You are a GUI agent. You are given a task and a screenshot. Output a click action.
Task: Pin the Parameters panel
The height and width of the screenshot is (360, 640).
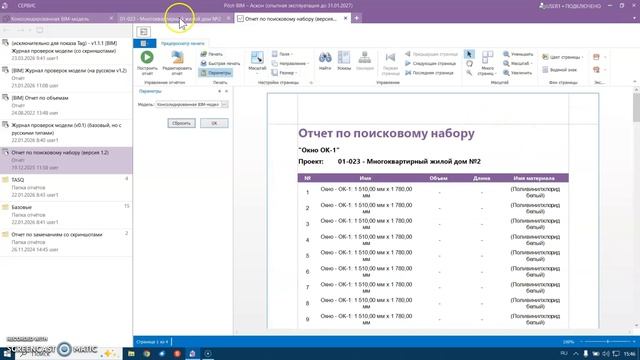click(x=219, y=91)
